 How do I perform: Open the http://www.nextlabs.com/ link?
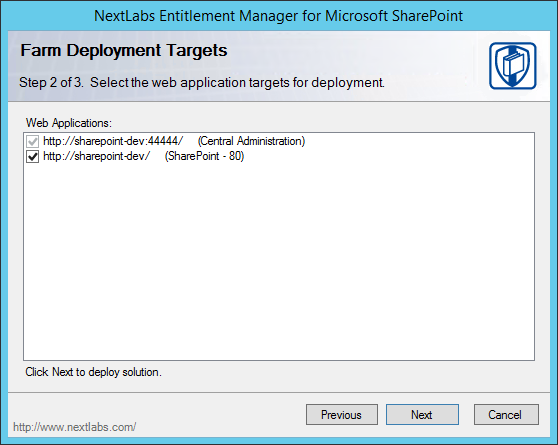click(x=74, y=427)
